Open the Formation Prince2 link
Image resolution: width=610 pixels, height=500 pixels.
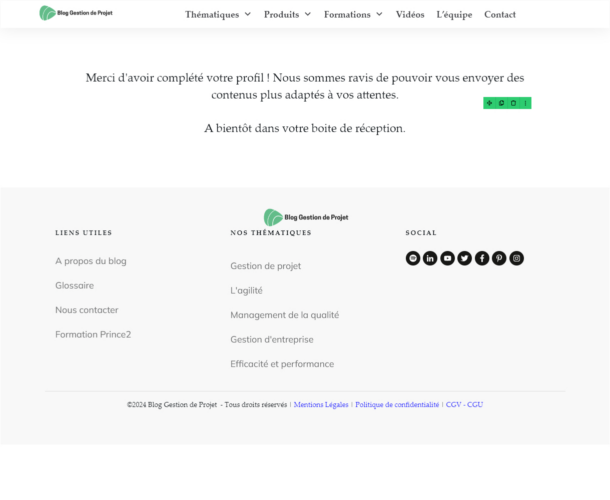(93, 335)
